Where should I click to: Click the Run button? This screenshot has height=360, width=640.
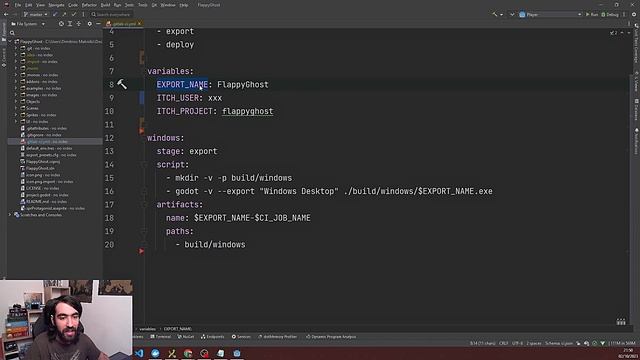point(592,14)
